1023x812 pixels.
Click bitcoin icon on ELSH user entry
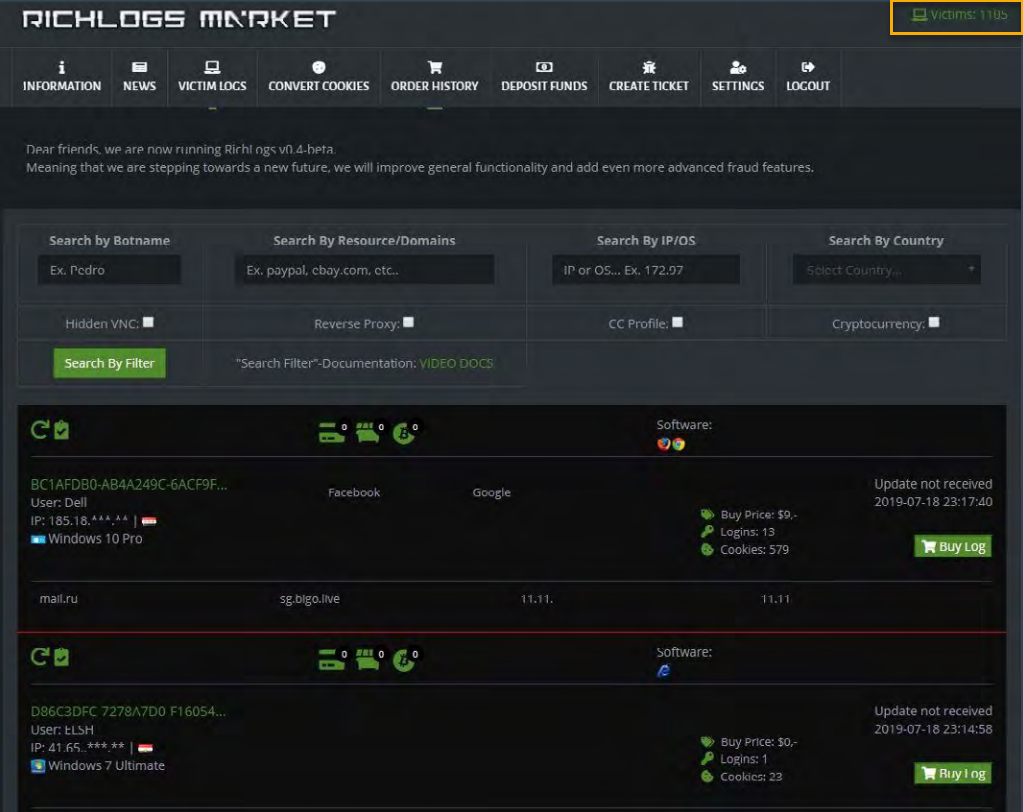point(404,661)
